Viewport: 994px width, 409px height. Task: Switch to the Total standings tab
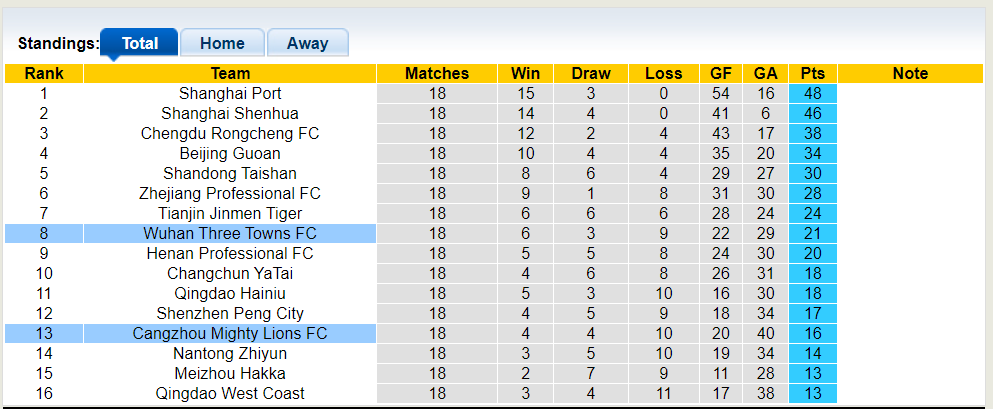click(x=139, y=43)
